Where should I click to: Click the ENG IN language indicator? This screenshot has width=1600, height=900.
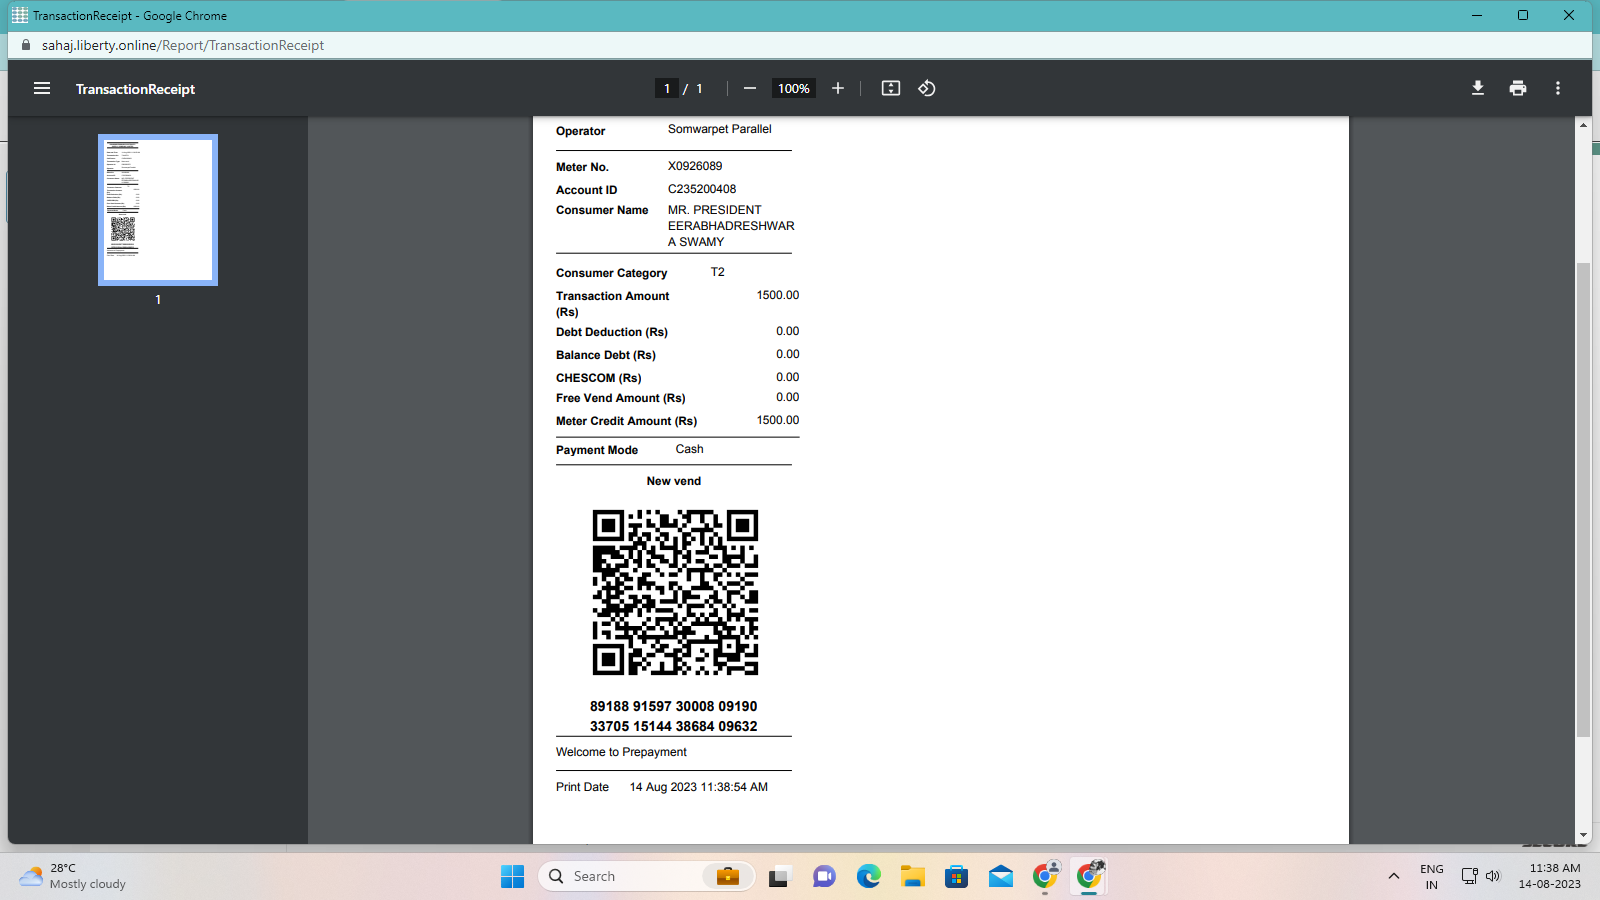click(1432, 876)
